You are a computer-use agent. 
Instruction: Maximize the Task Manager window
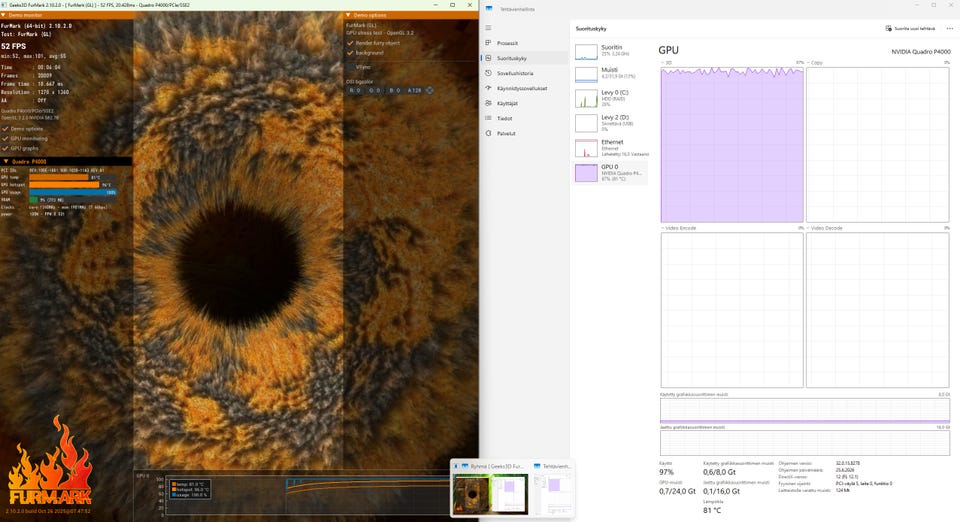pyautogui.click(x=934, y=5)
